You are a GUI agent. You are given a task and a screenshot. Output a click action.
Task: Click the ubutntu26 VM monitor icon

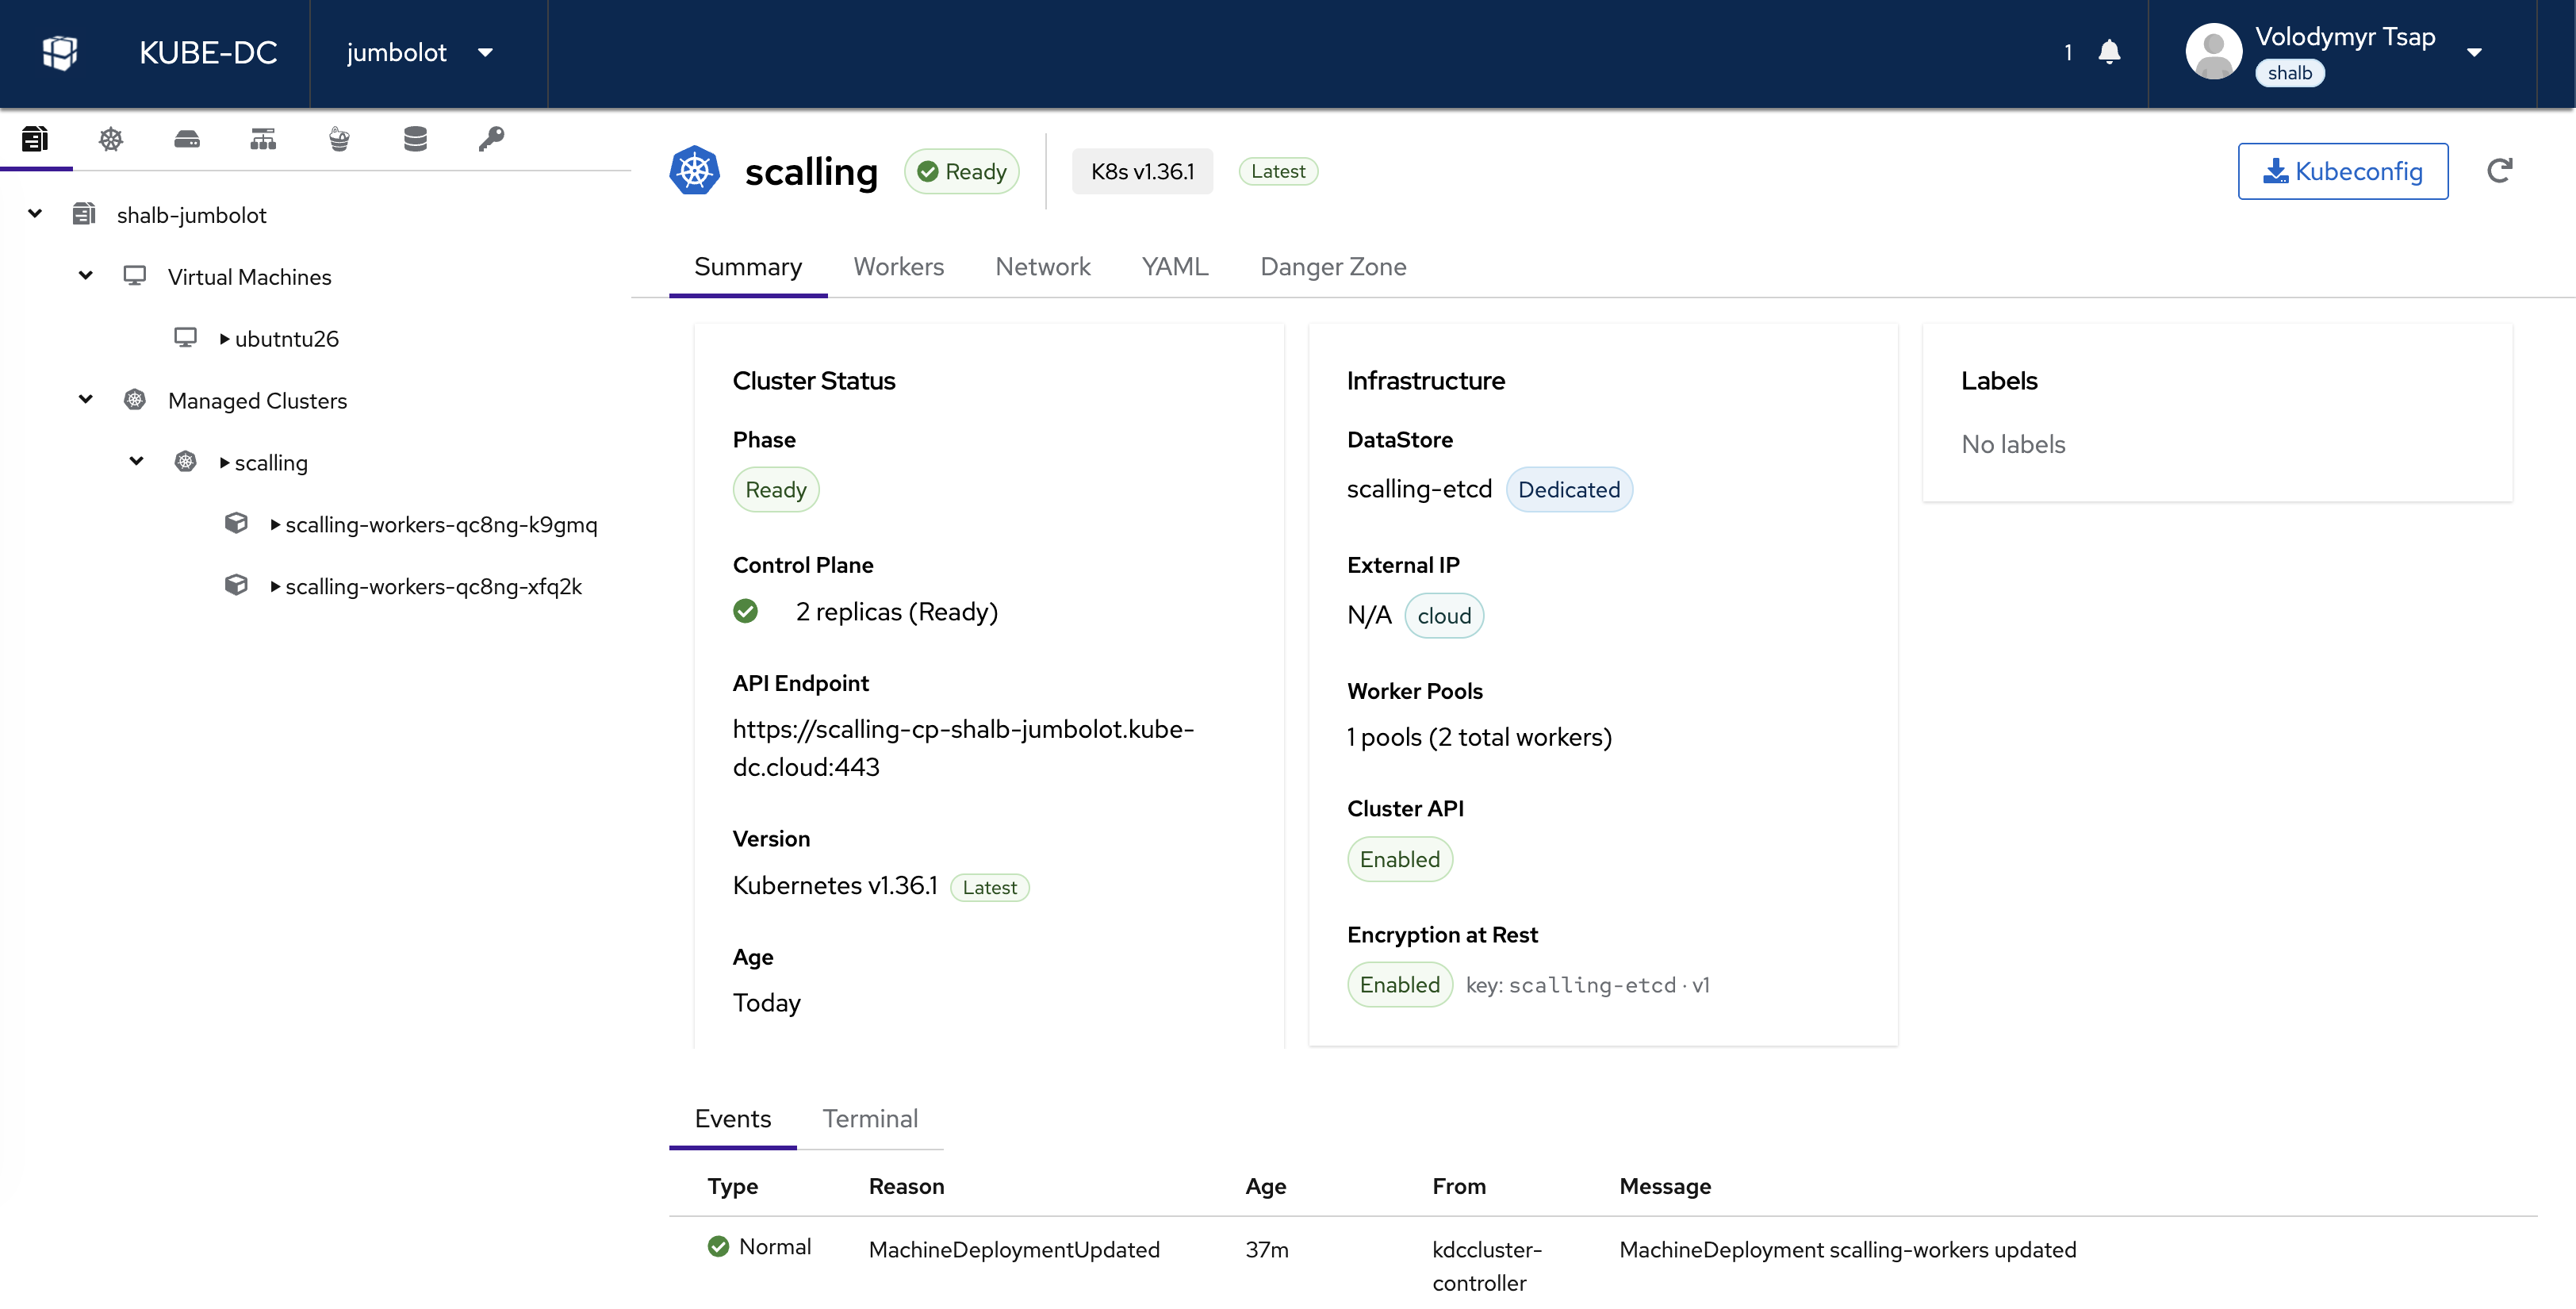(186, 338)
